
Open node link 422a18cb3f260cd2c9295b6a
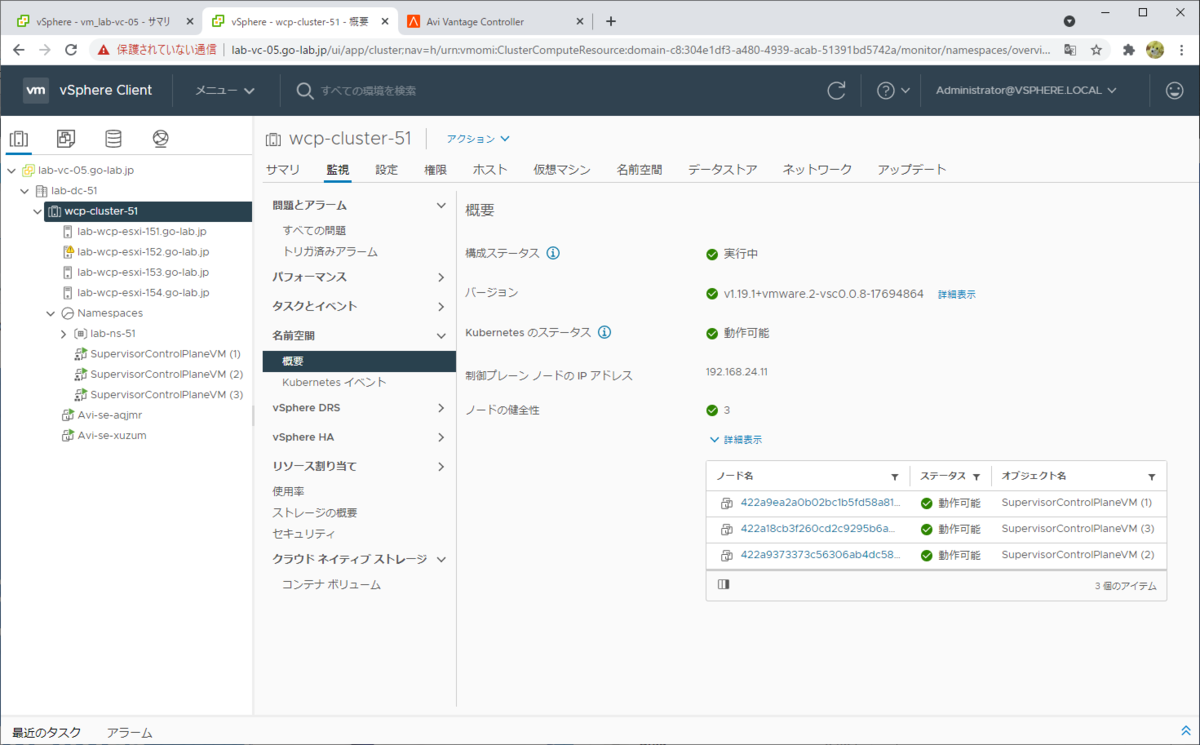[818, 528]
